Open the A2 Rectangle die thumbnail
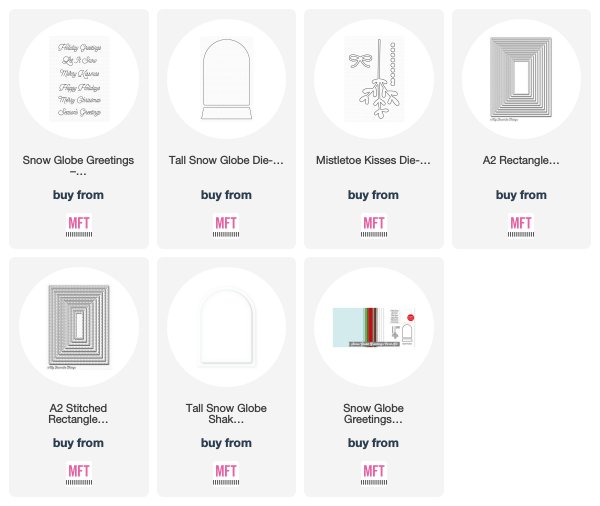600x506 pixels. [x=521, y=79]
